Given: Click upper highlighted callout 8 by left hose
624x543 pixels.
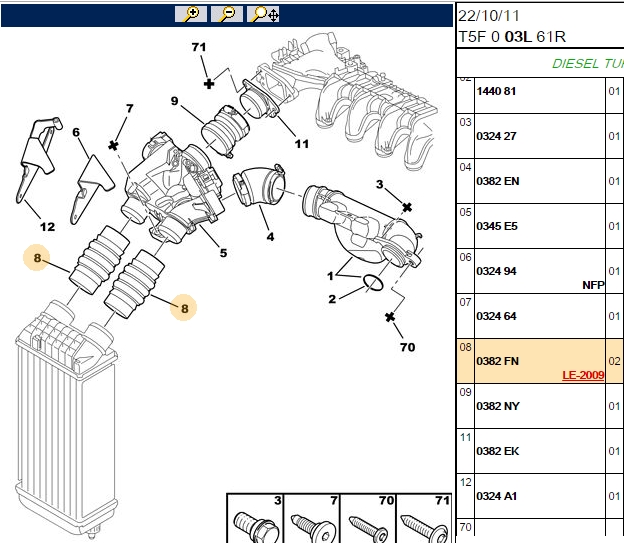Looking at the screenshot, I should click(37, 258).
